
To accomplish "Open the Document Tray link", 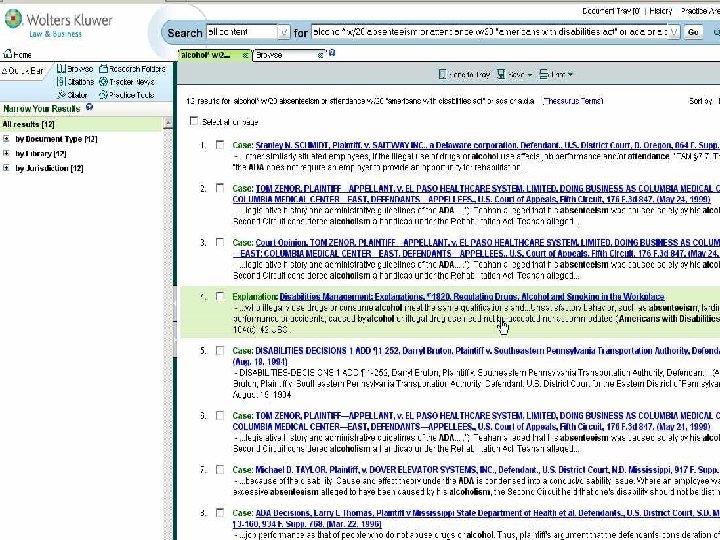I will click(611, 11).
